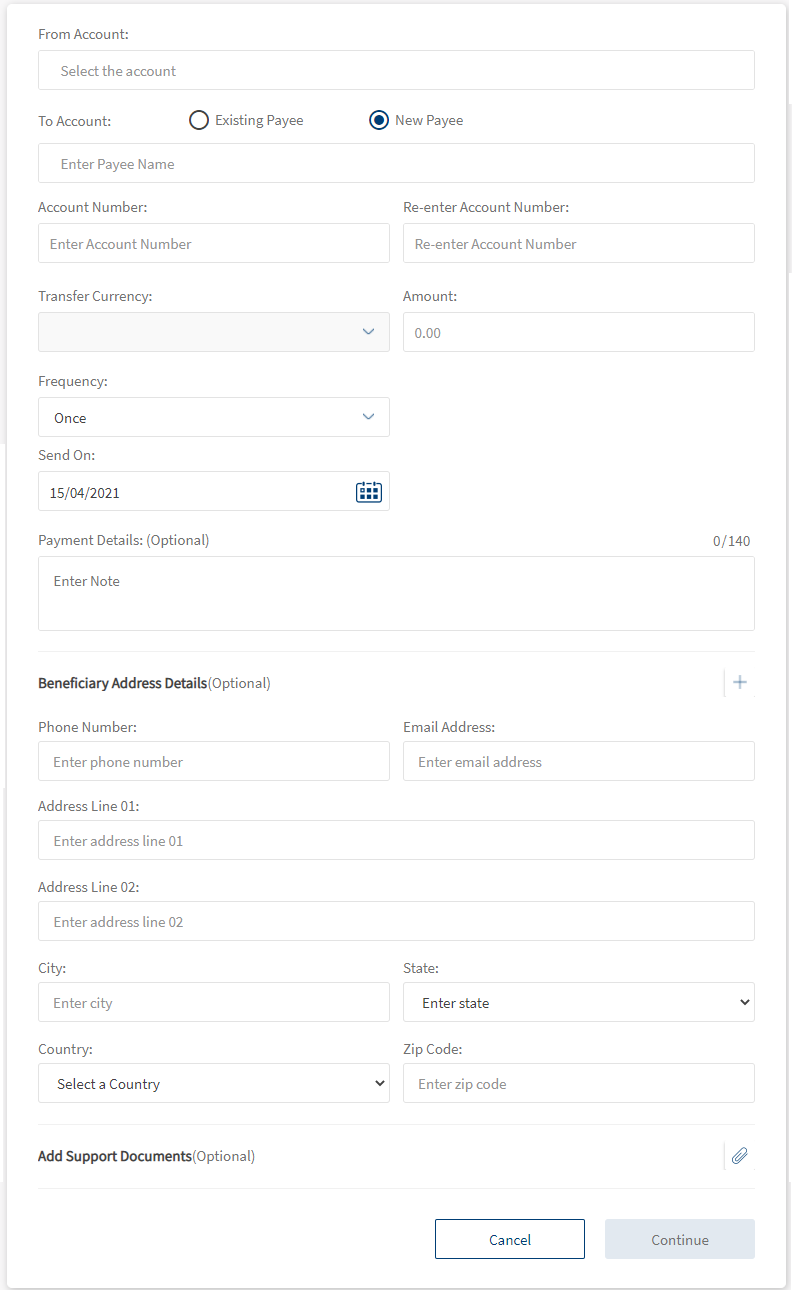Select the New Payee radio button
796x1293 pixels.
click(x=379, y=120)
